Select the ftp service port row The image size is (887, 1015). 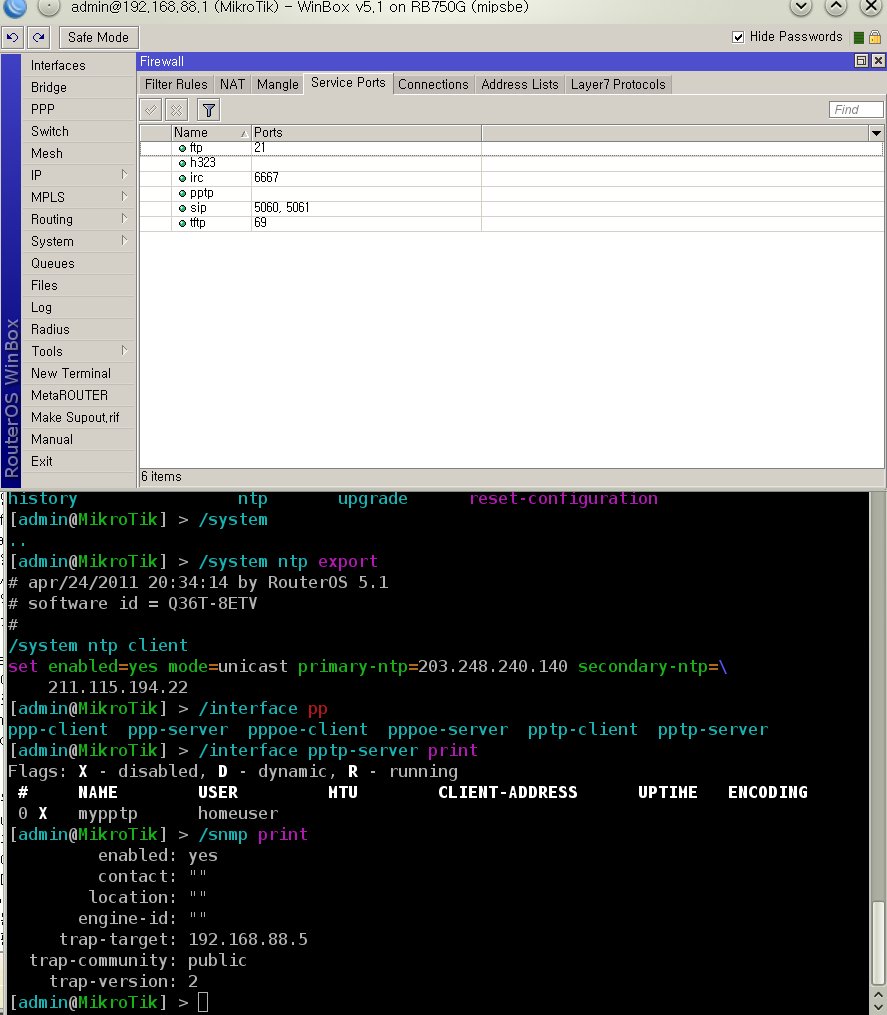[511, 148]
